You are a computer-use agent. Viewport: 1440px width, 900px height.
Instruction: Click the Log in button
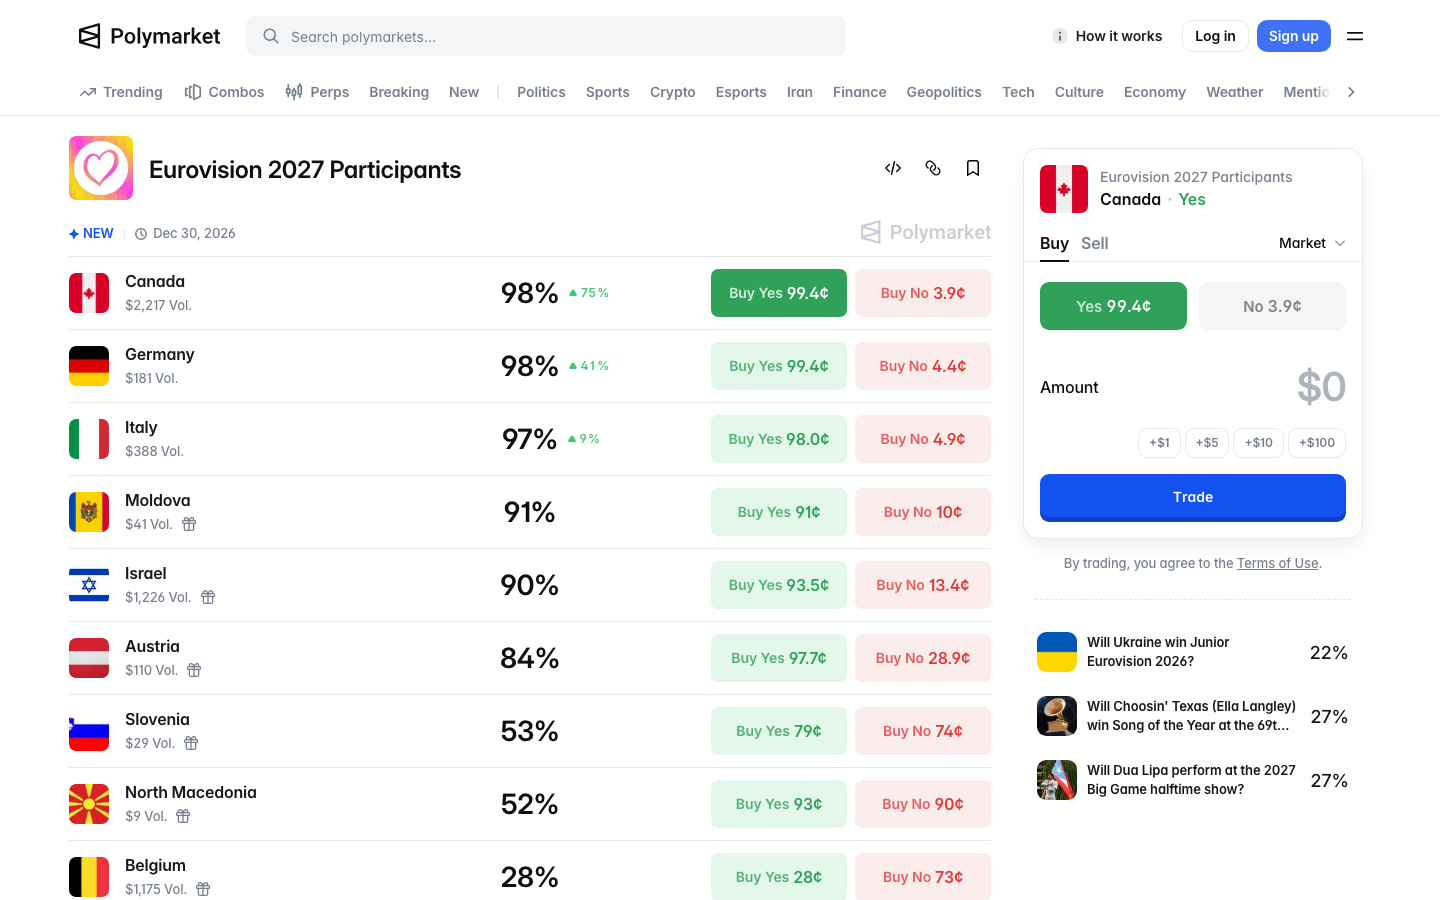click(x=1215, y=36)
